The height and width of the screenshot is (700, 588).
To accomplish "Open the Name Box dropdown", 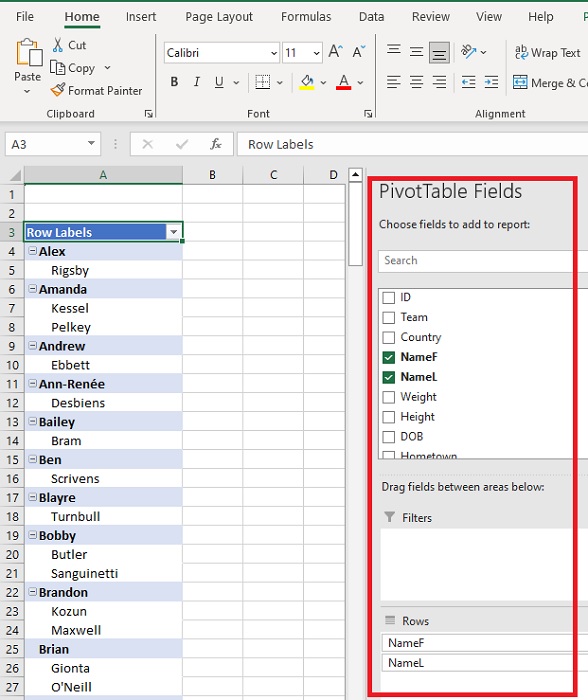I will point(91,144).
